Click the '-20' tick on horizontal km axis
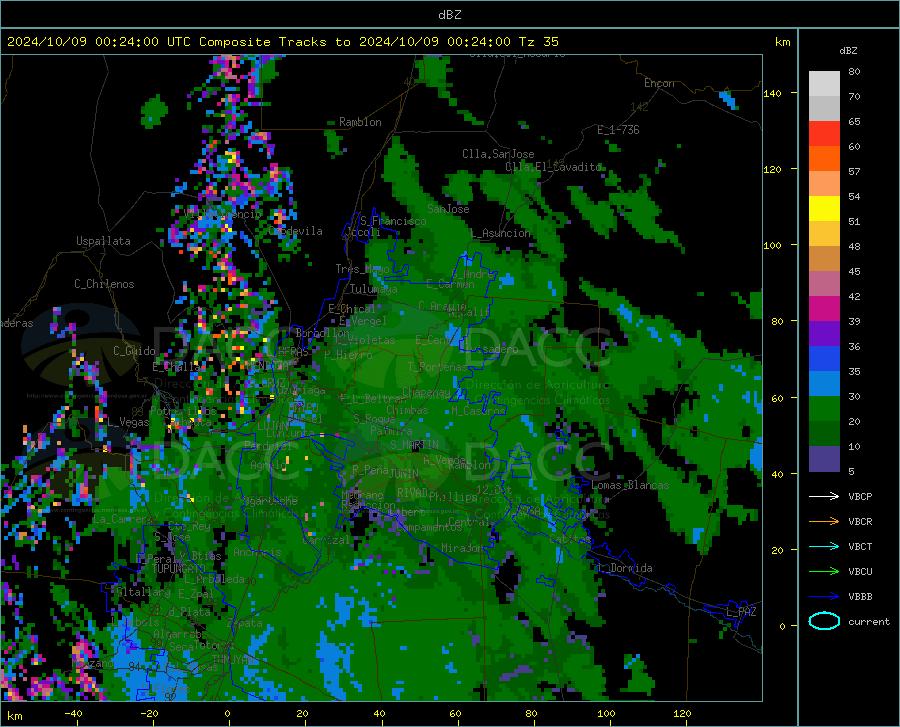Image resolution: width=900 pixels, height=727 pixels. pyautogui.click(x=149, y=713)
